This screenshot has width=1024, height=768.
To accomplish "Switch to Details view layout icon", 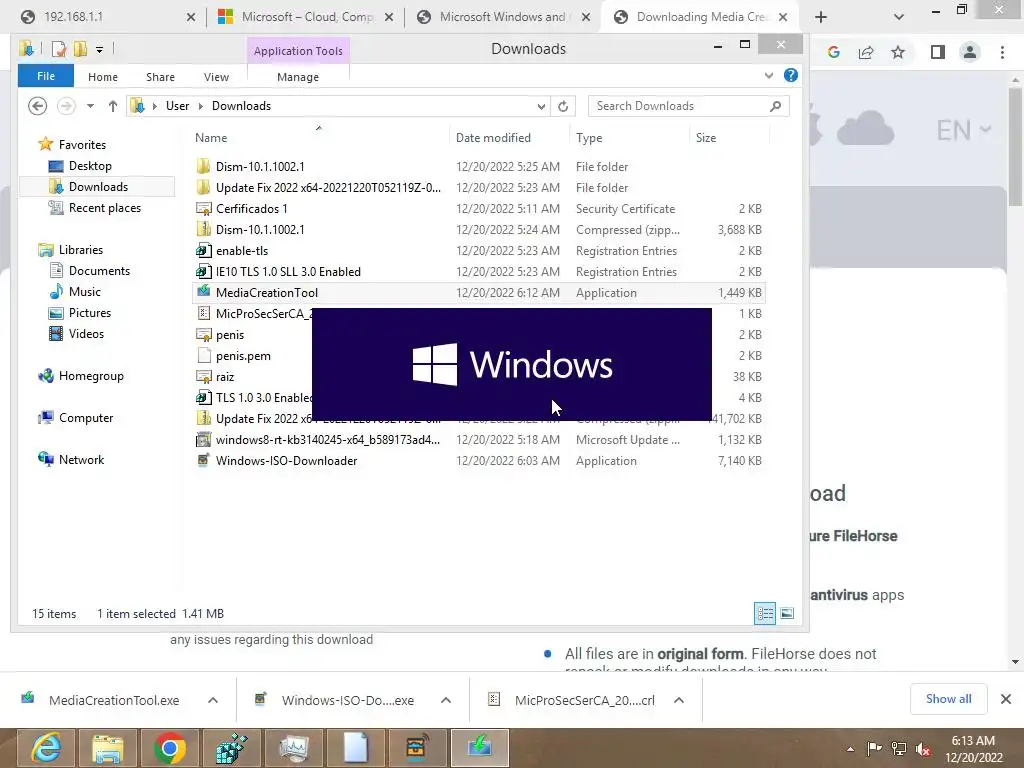I will (765, 613).
